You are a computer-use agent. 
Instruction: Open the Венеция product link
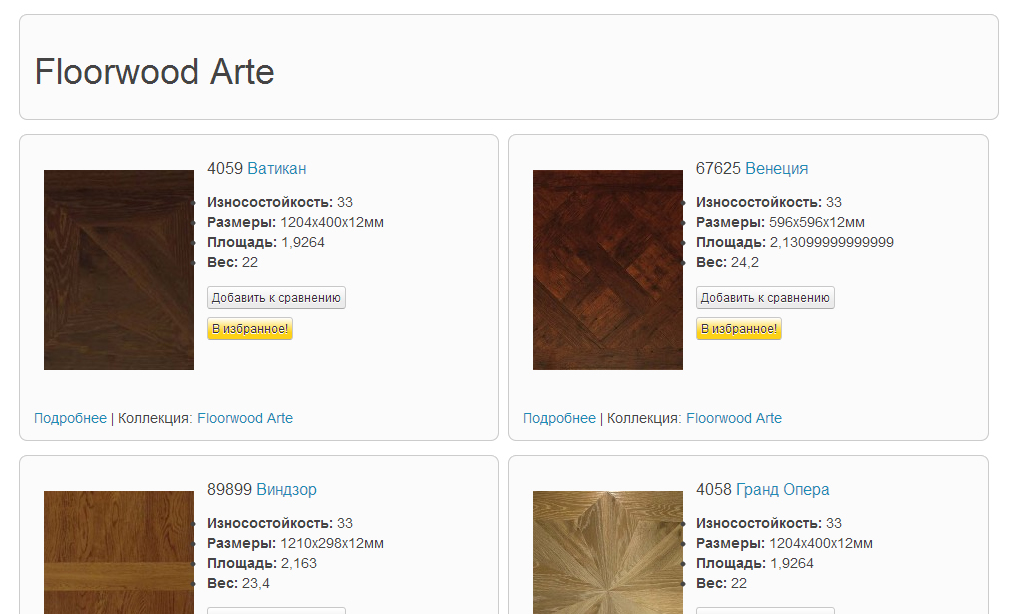click(x=776, y=168)
